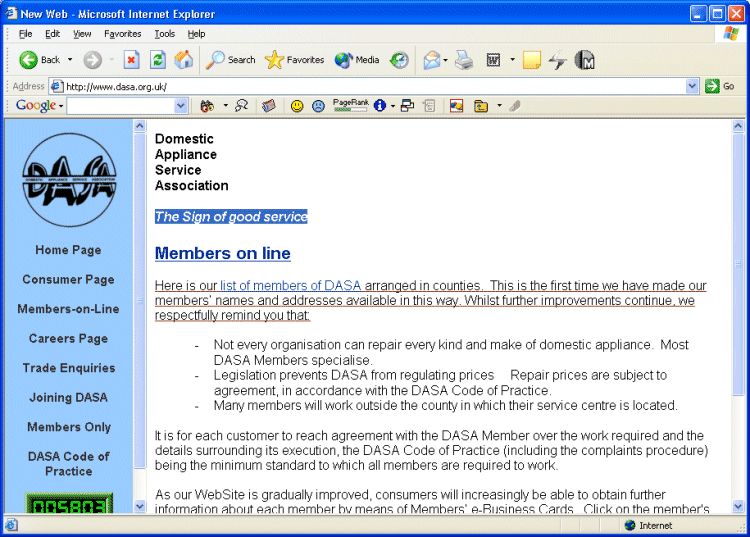This screenshot has width=750, height=537.
Task: Click the lightning bolt toolbar icon
Action: (557, 60)
